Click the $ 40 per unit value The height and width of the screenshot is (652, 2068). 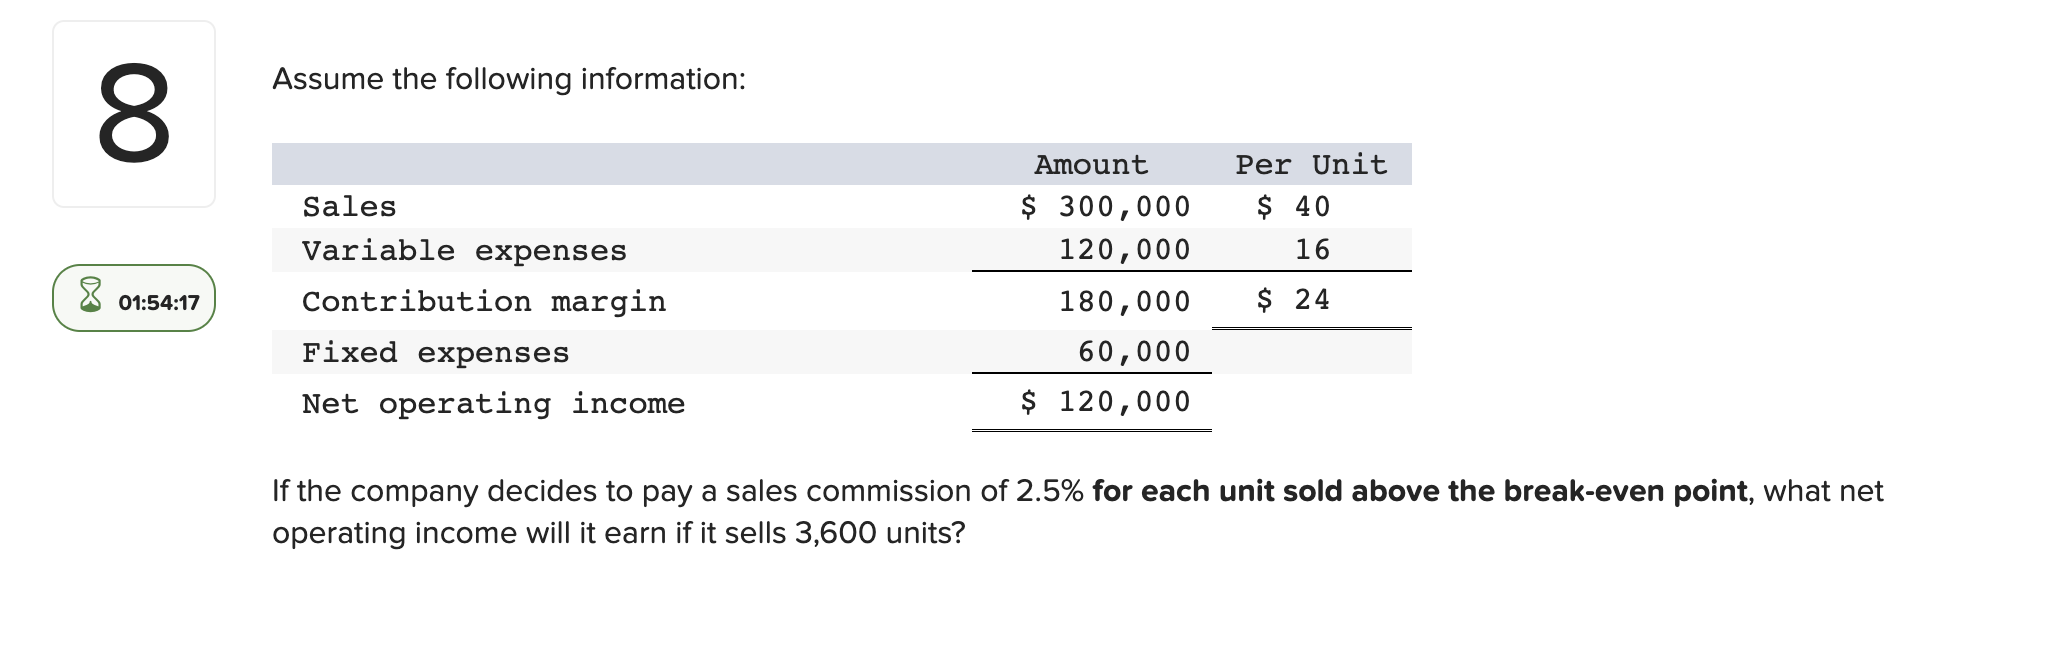click(1293, 207)
